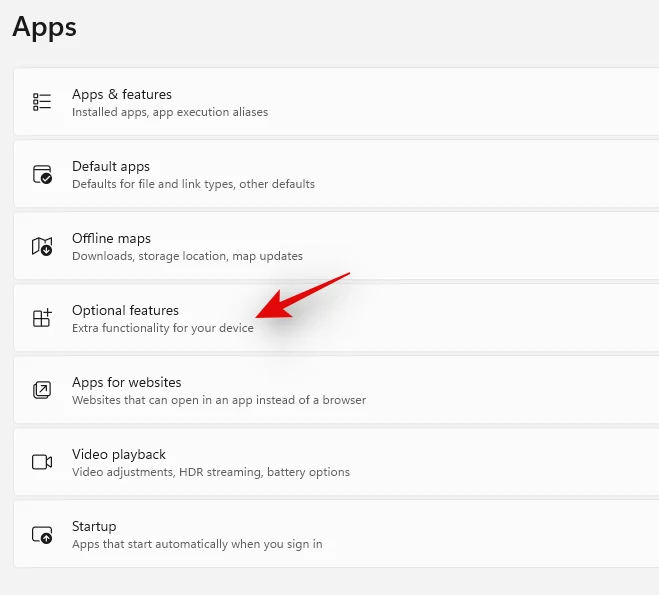Viewport: 659px width, 595px height.
Task: Open the Offline maps heading
Action: (111, 238)
